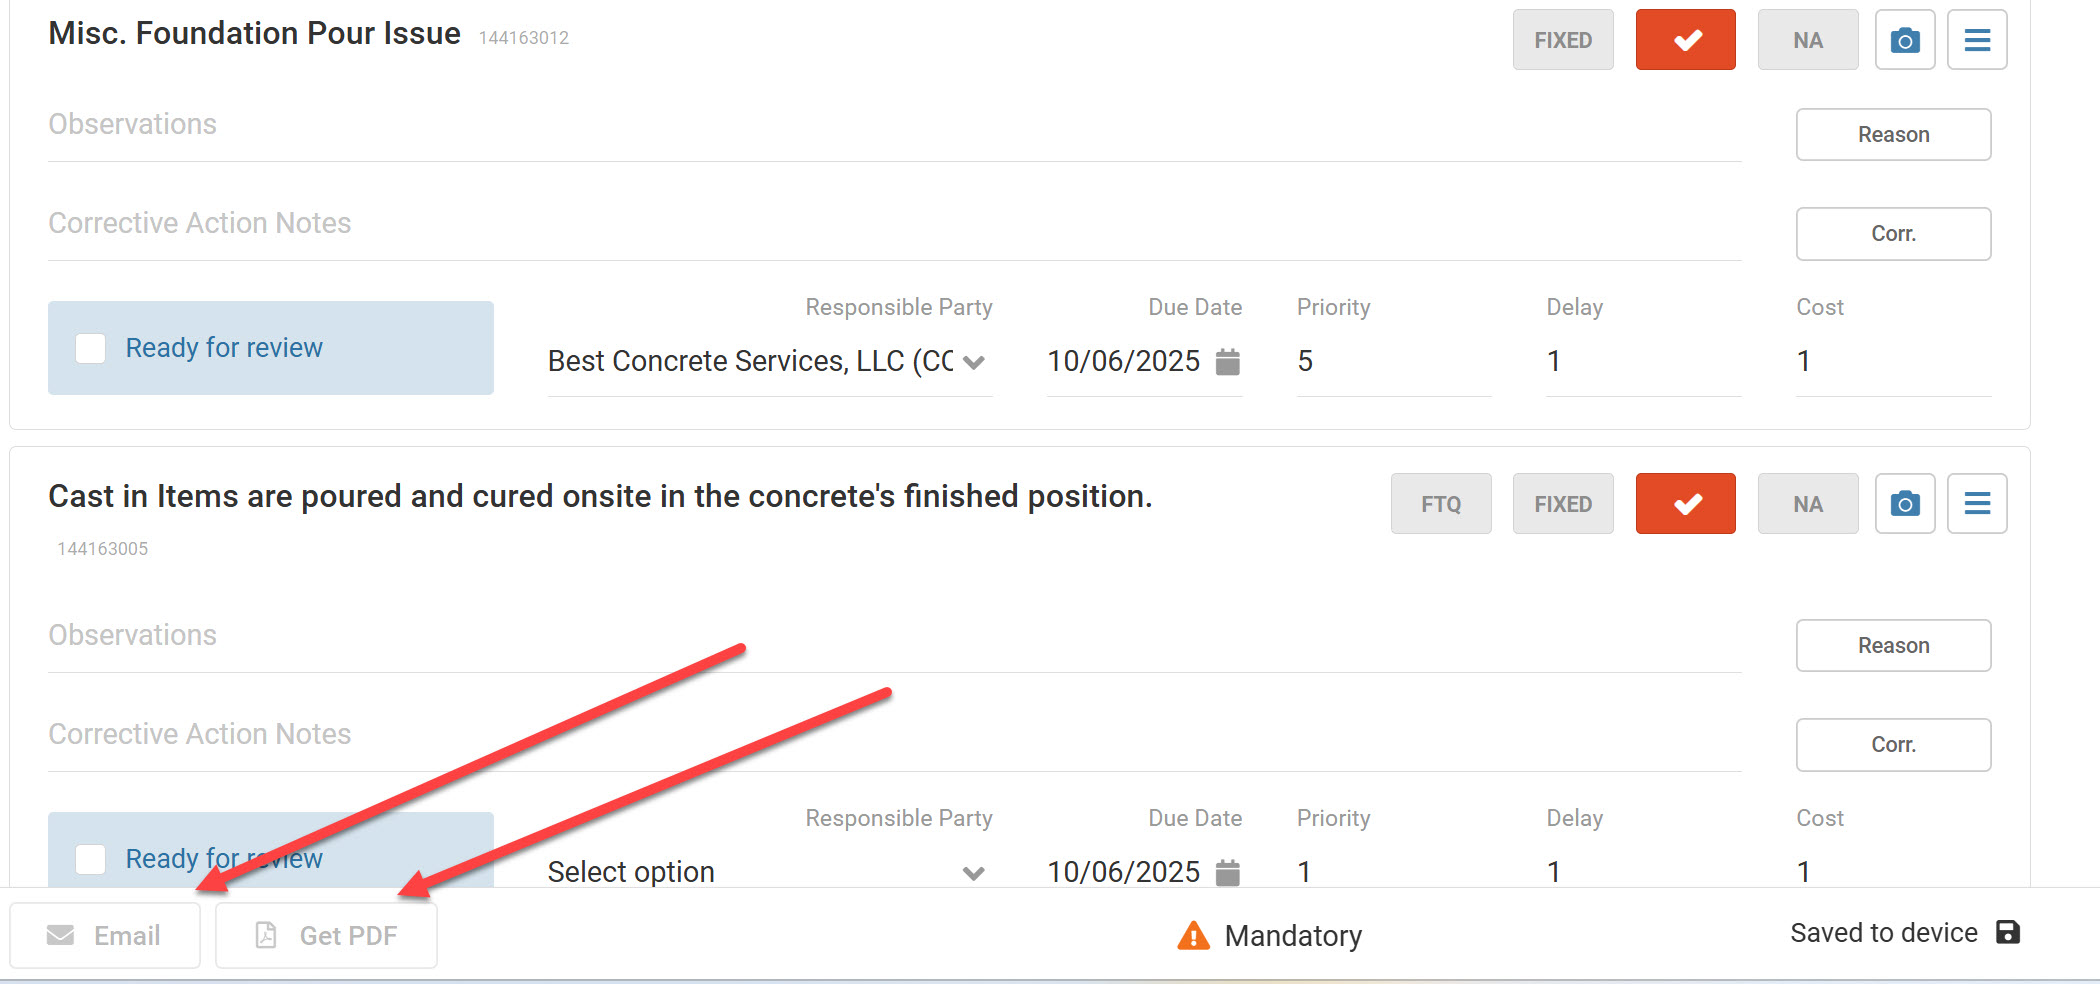The image size is (2100, 984).
Task: Open calendar picker for second Due Date
Action: [x=1228, y=872]
